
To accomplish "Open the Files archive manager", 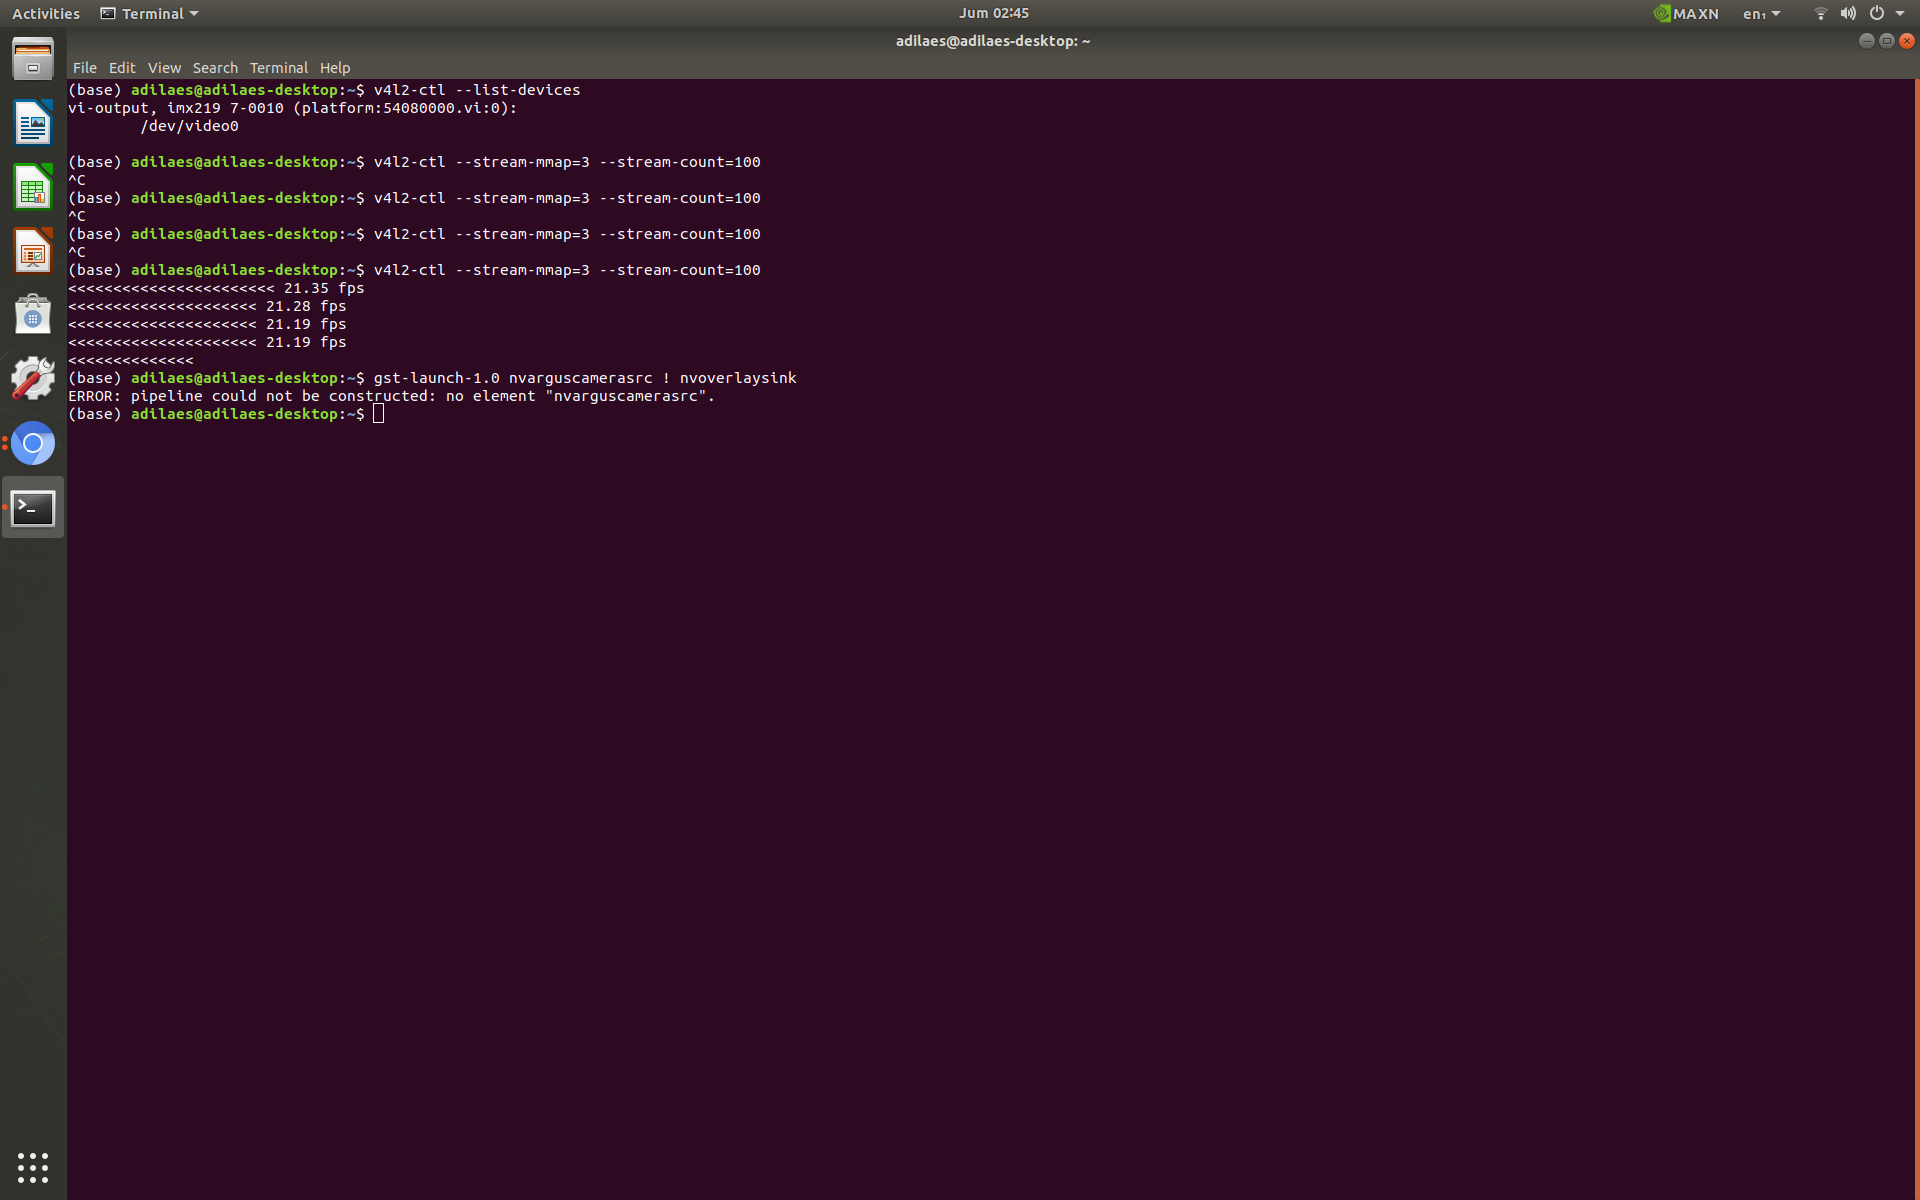I will [x=33, y=58].
